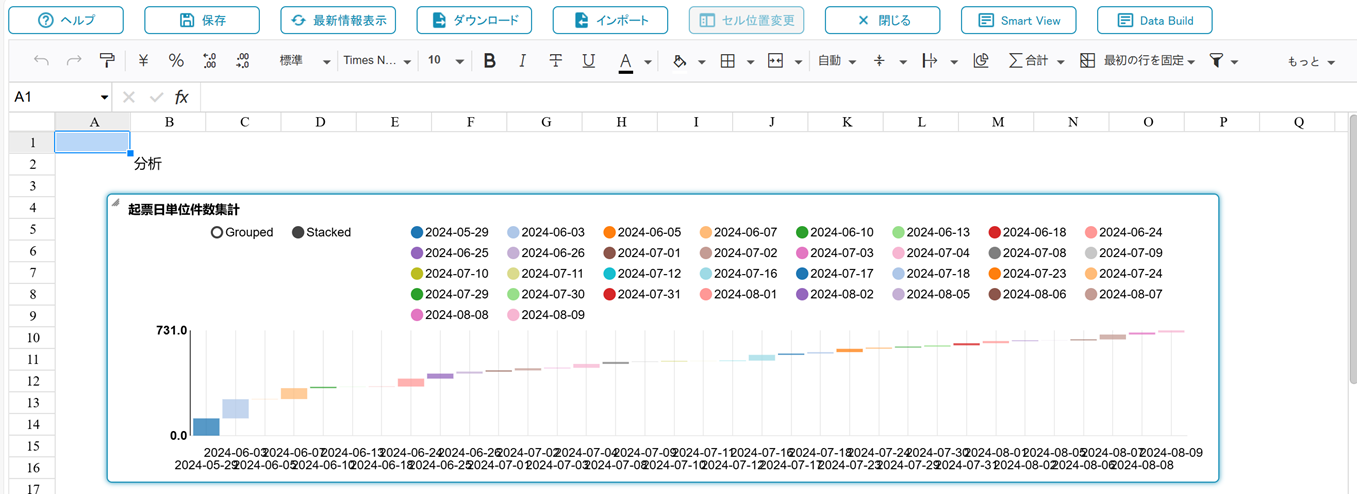Apply strikethrough to text
This screenshot has height=494, width=1357.
pos(555,61)
